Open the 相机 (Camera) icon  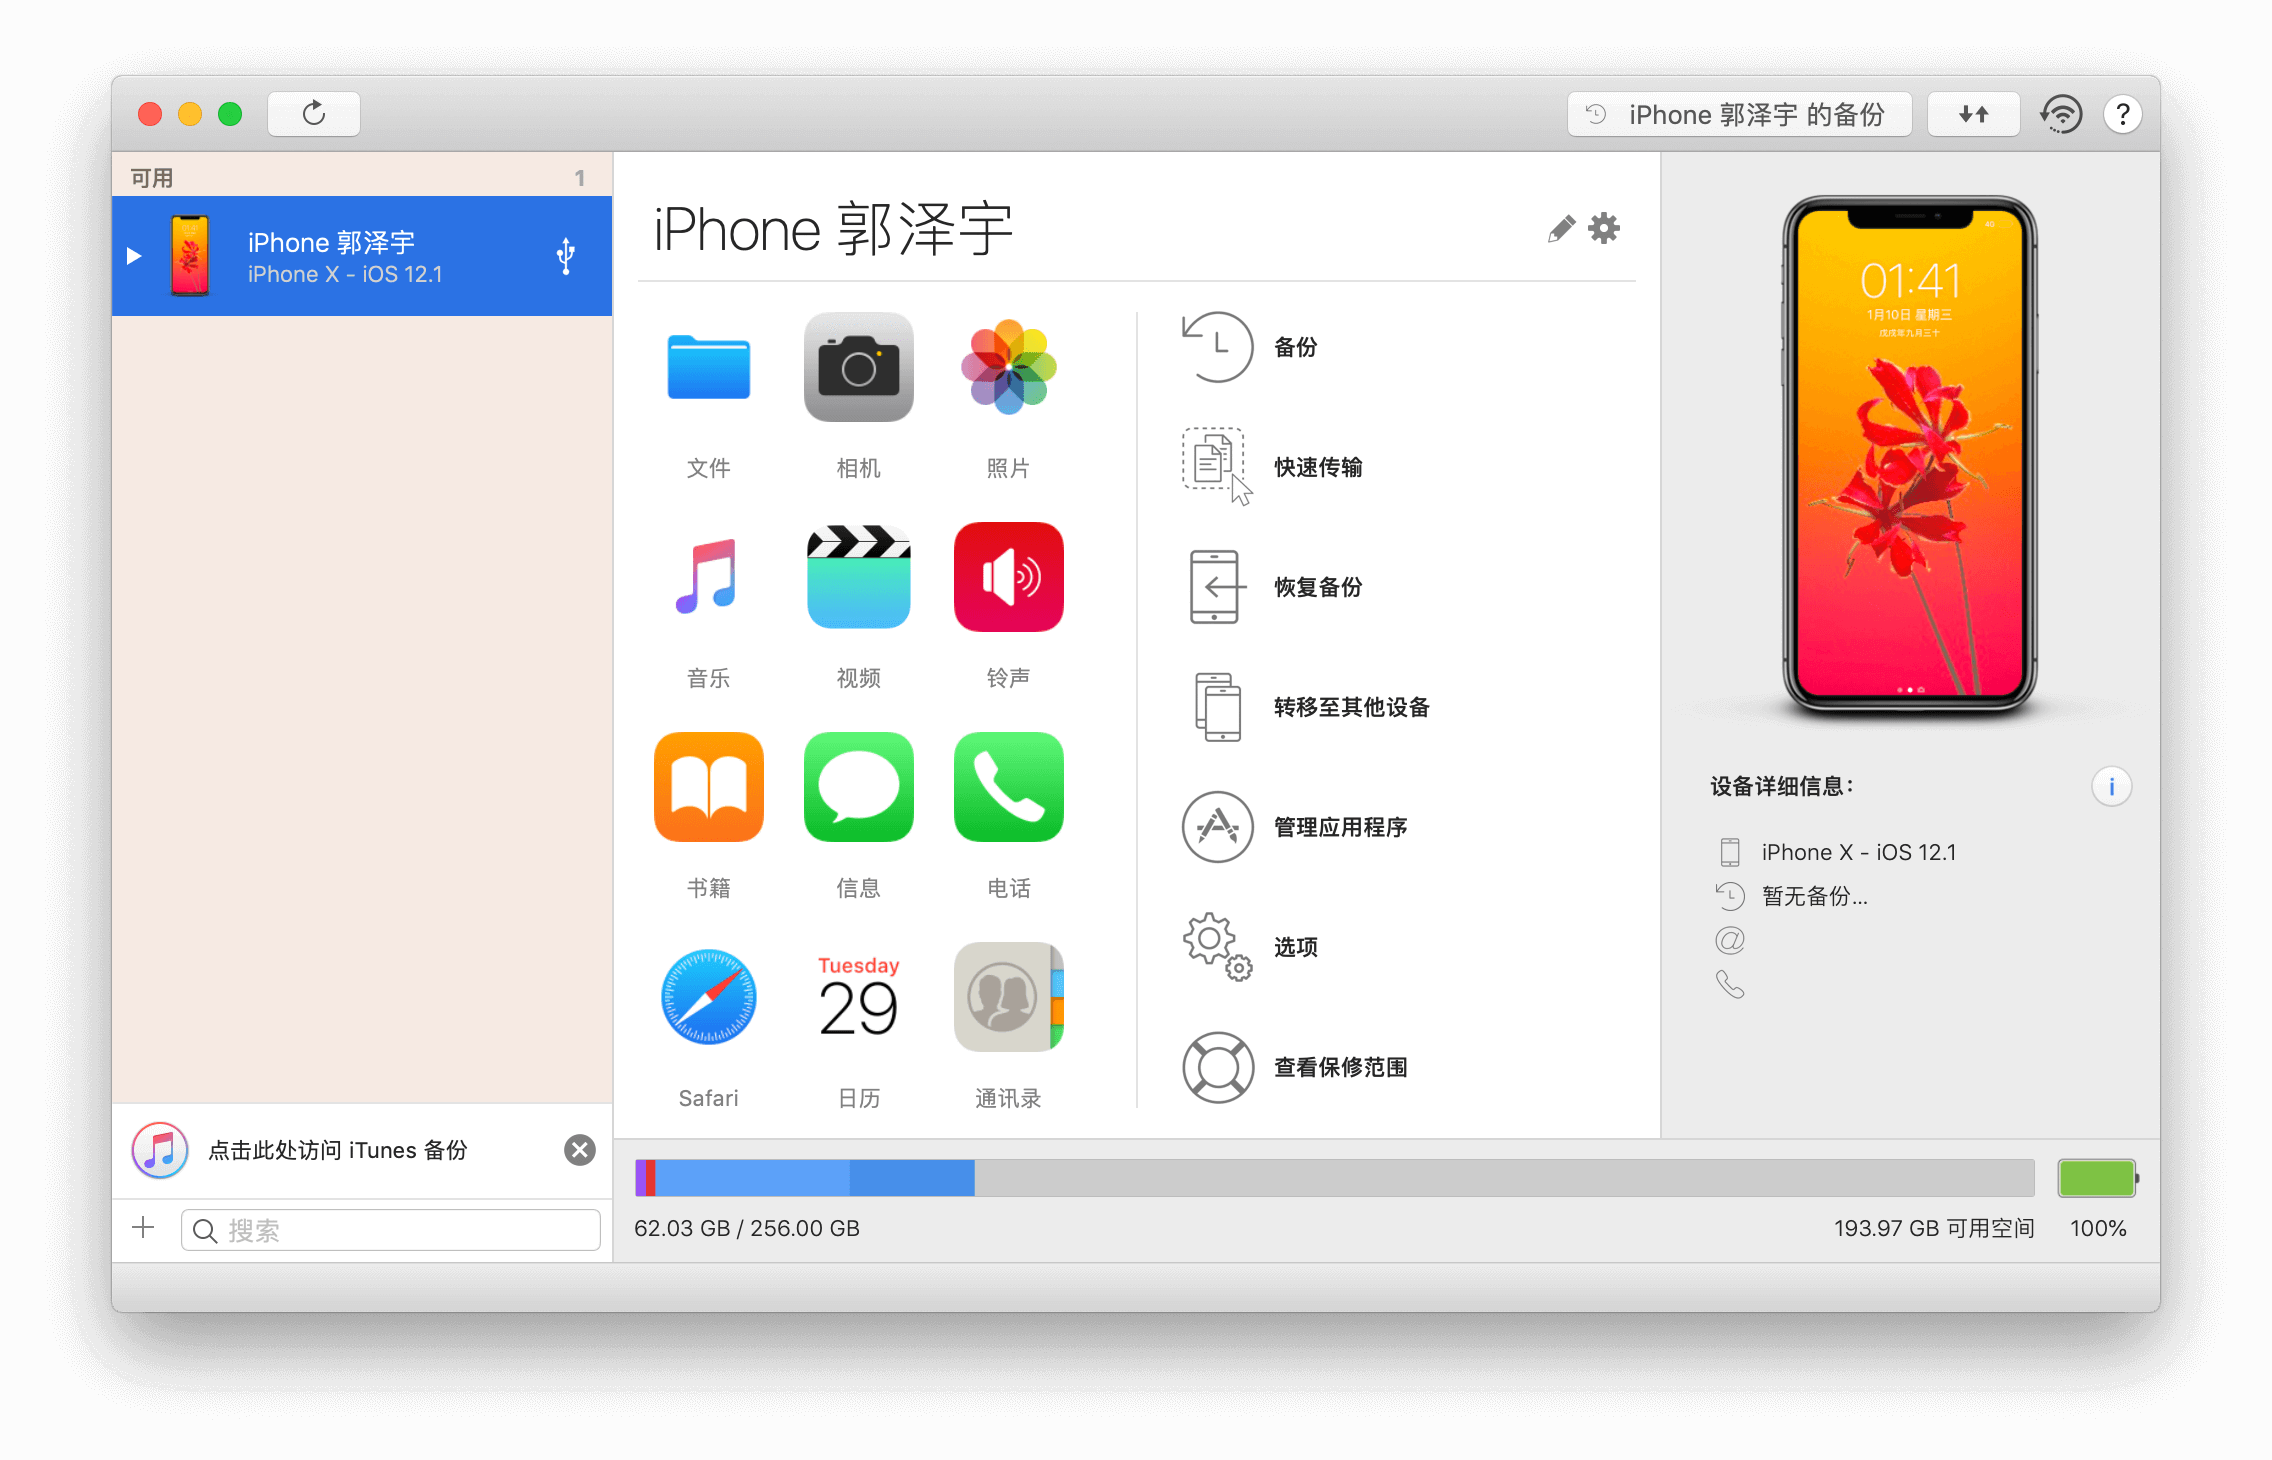tap(858, 367)
